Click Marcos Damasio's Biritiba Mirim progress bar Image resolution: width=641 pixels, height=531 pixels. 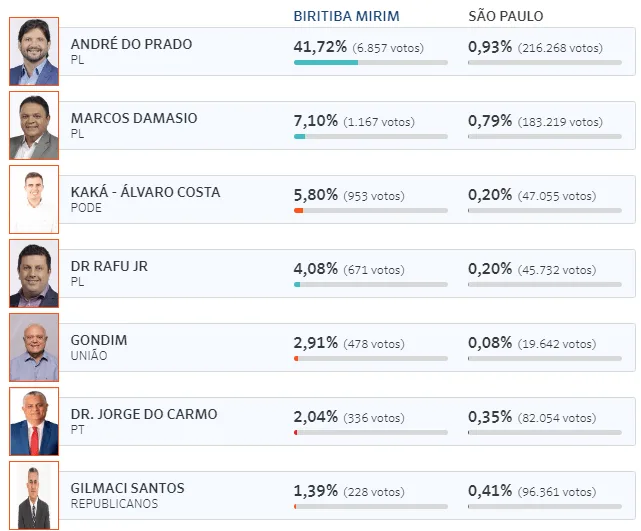pyautogui.click(x=370, y=137)
